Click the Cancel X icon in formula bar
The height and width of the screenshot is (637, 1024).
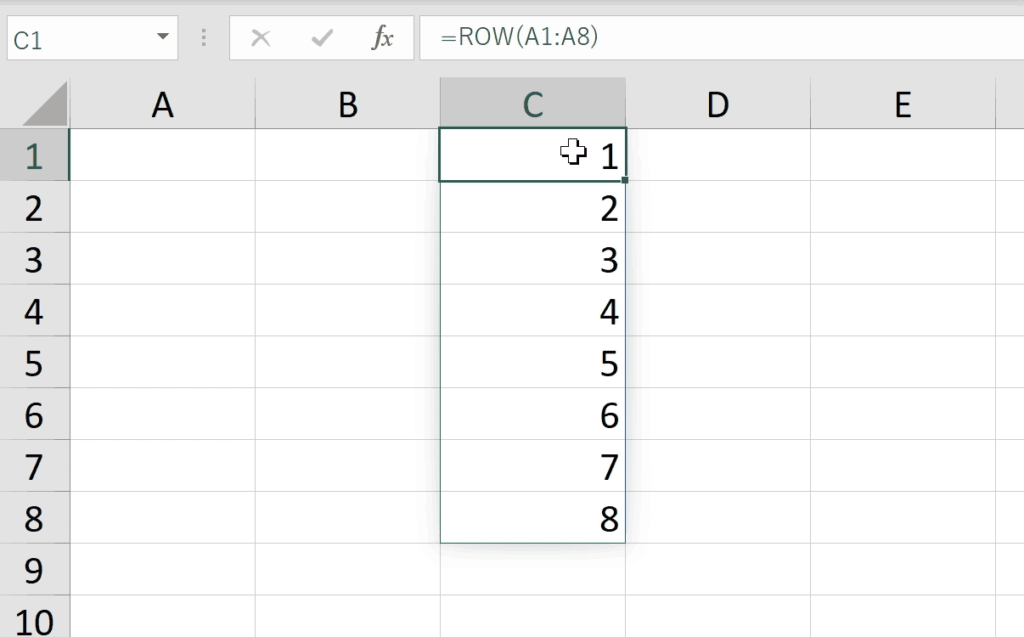pyautogui.click(x=261, y=38)
